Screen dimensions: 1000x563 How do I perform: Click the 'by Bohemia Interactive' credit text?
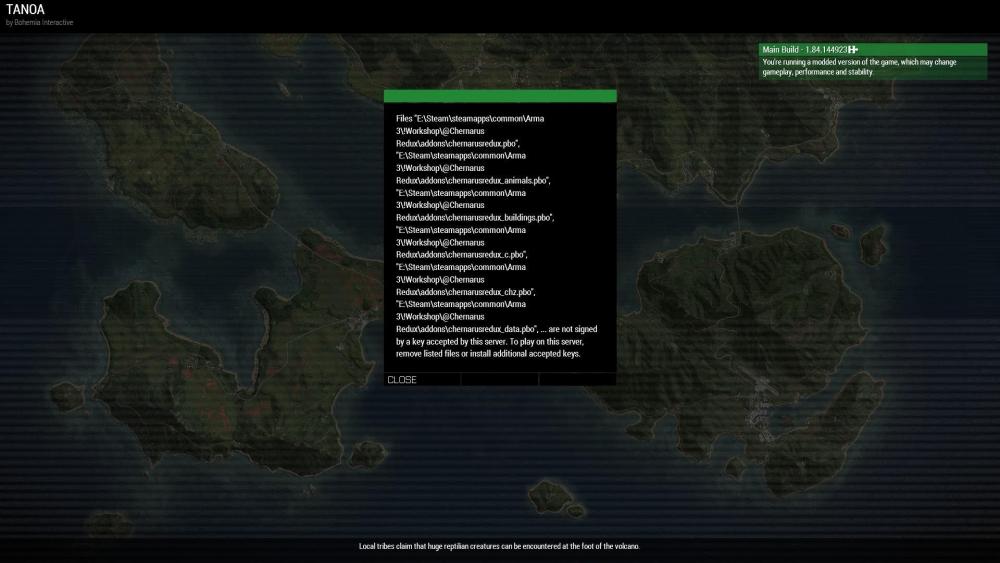(x=40, y=22)
